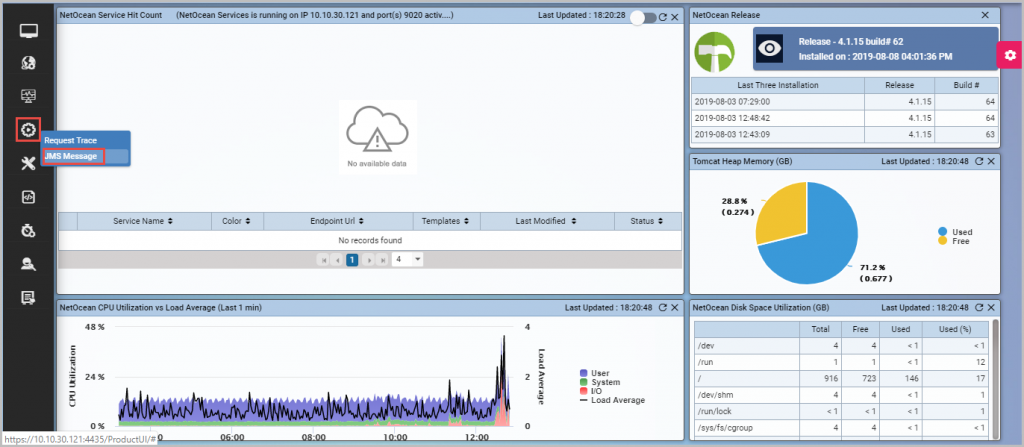The height and width of the screenshot is (447, 1024).
Task: Click the /run/lock disk row
Action: (x=841, y=412)
